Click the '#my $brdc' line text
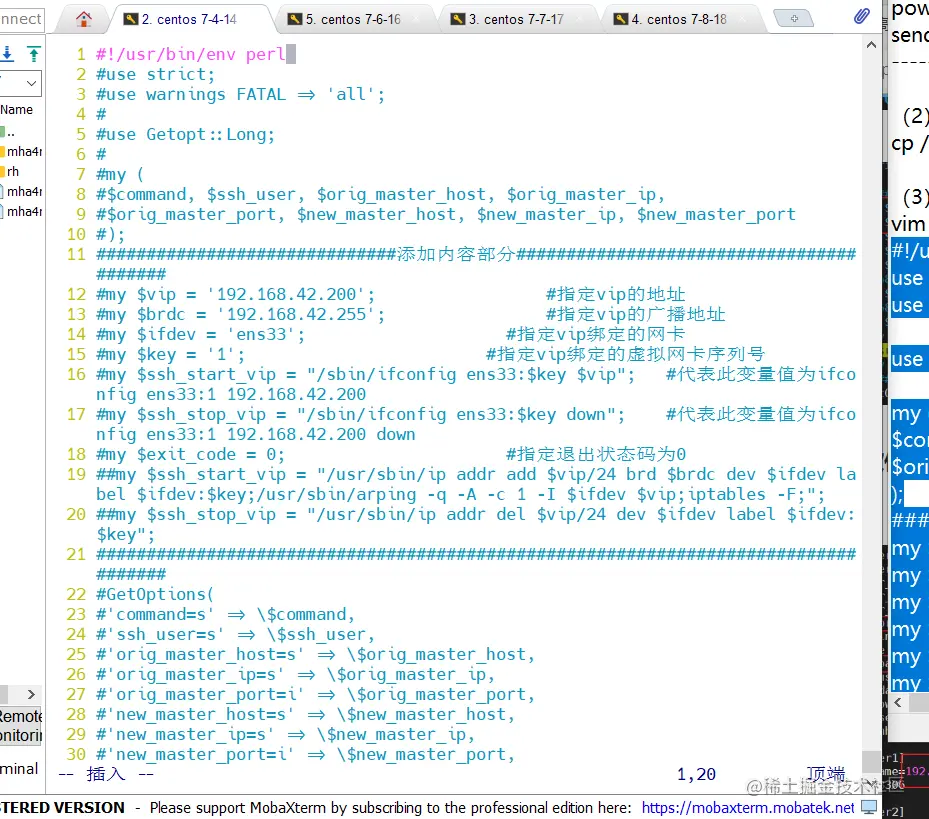The height and width of the screenshot is (819, 929). pos(240,315)
